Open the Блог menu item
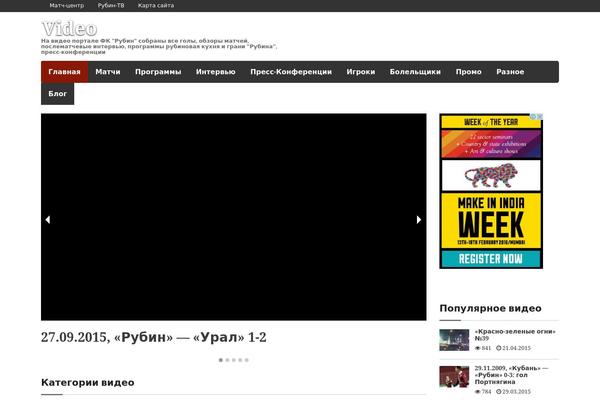600x400 pixels. [57, 94]
